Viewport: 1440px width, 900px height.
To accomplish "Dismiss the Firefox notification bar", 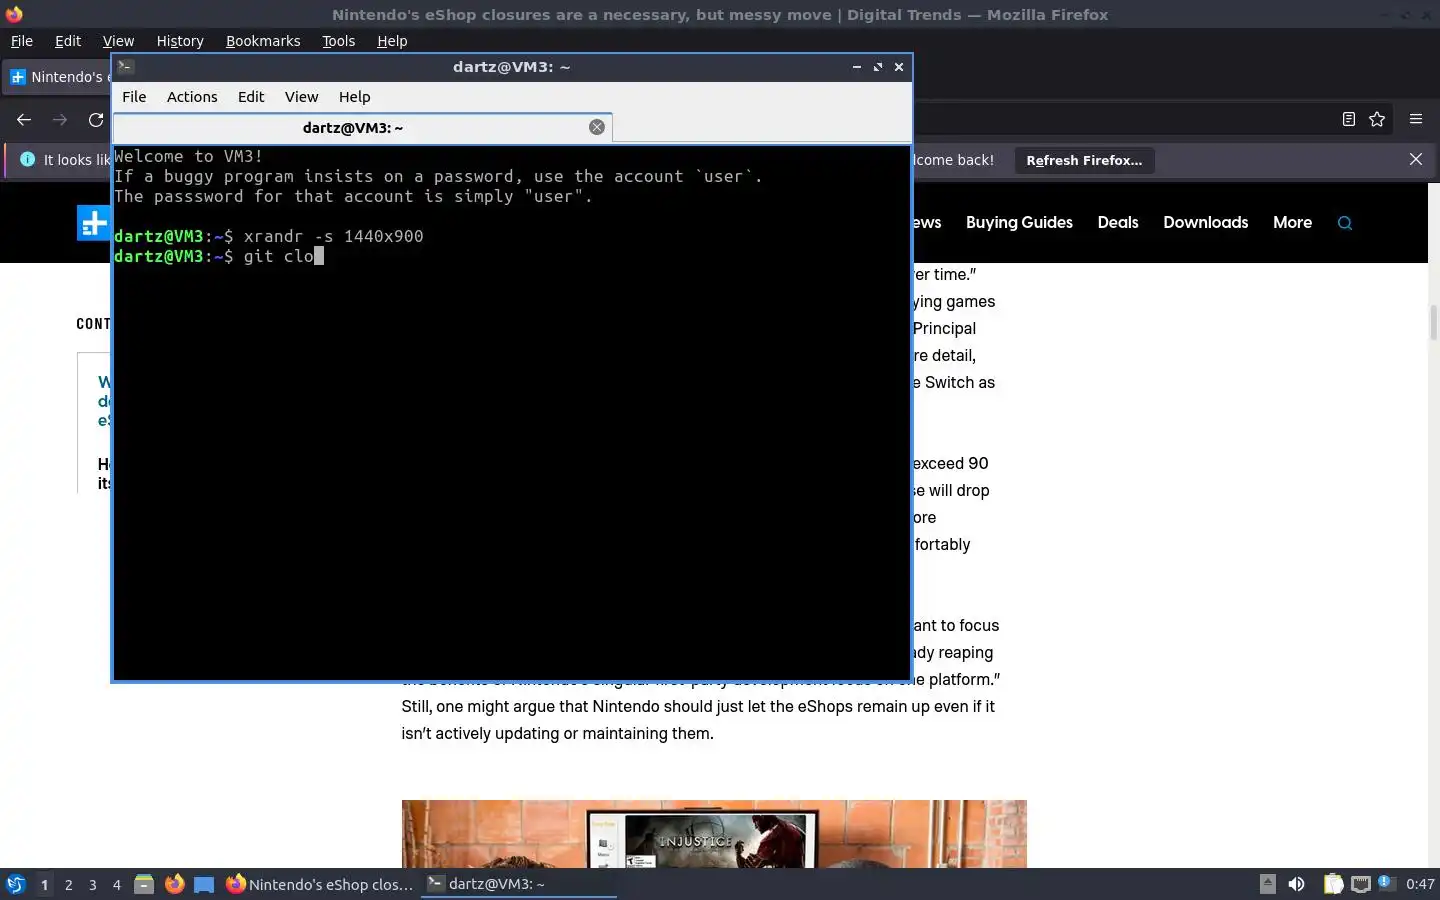I will pos(1415,159).
